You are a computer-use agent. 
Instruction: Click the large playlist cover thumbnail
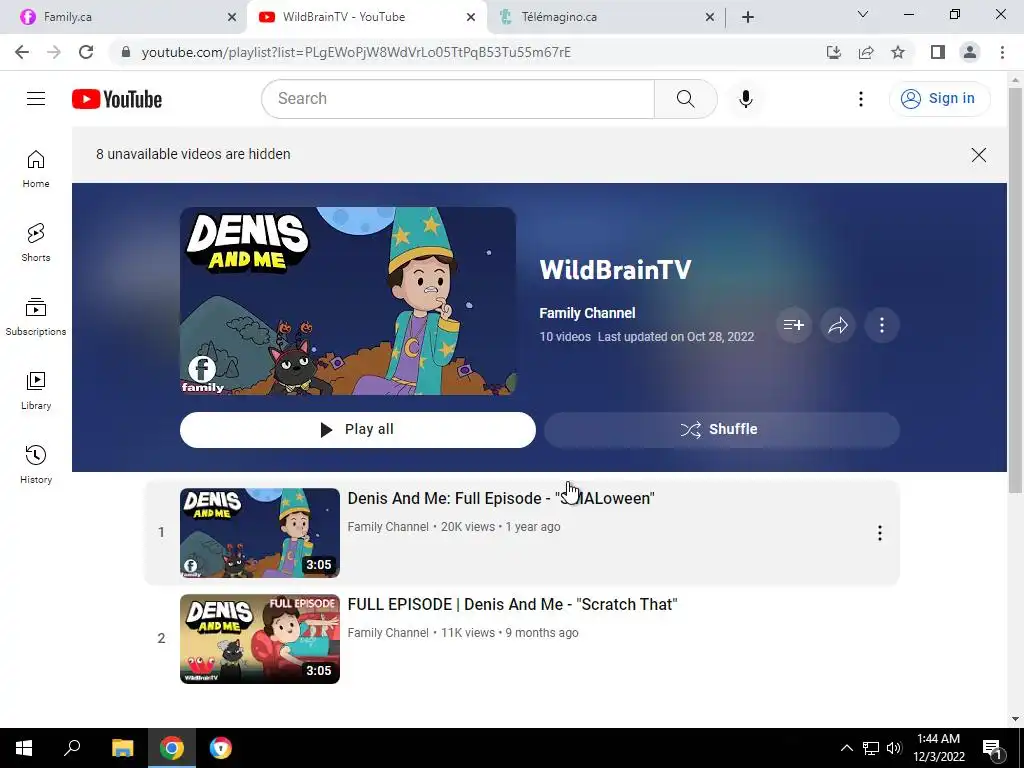[348, 301]
